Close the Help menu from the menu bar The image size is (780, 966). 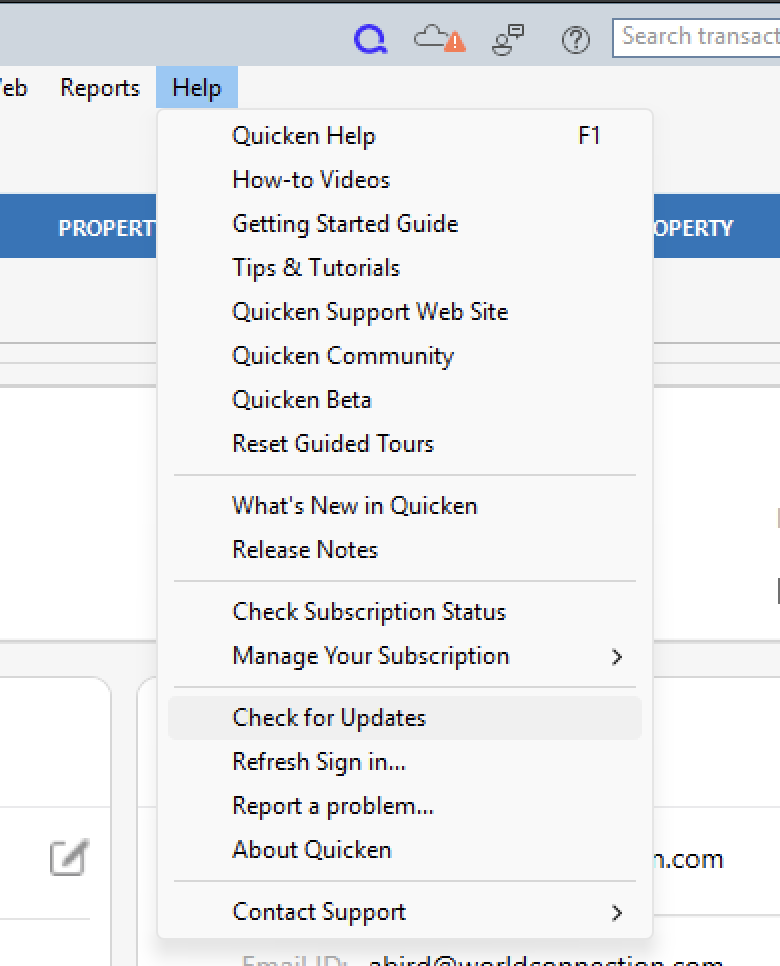coord(196,88)
